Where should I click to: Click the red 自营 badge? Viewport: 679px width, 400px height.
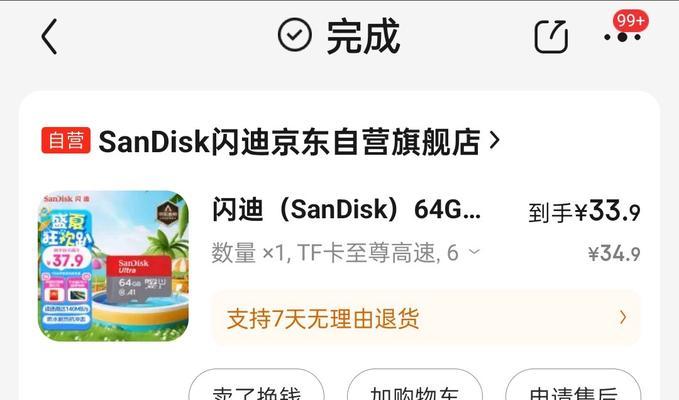click(x=66, y=140)
